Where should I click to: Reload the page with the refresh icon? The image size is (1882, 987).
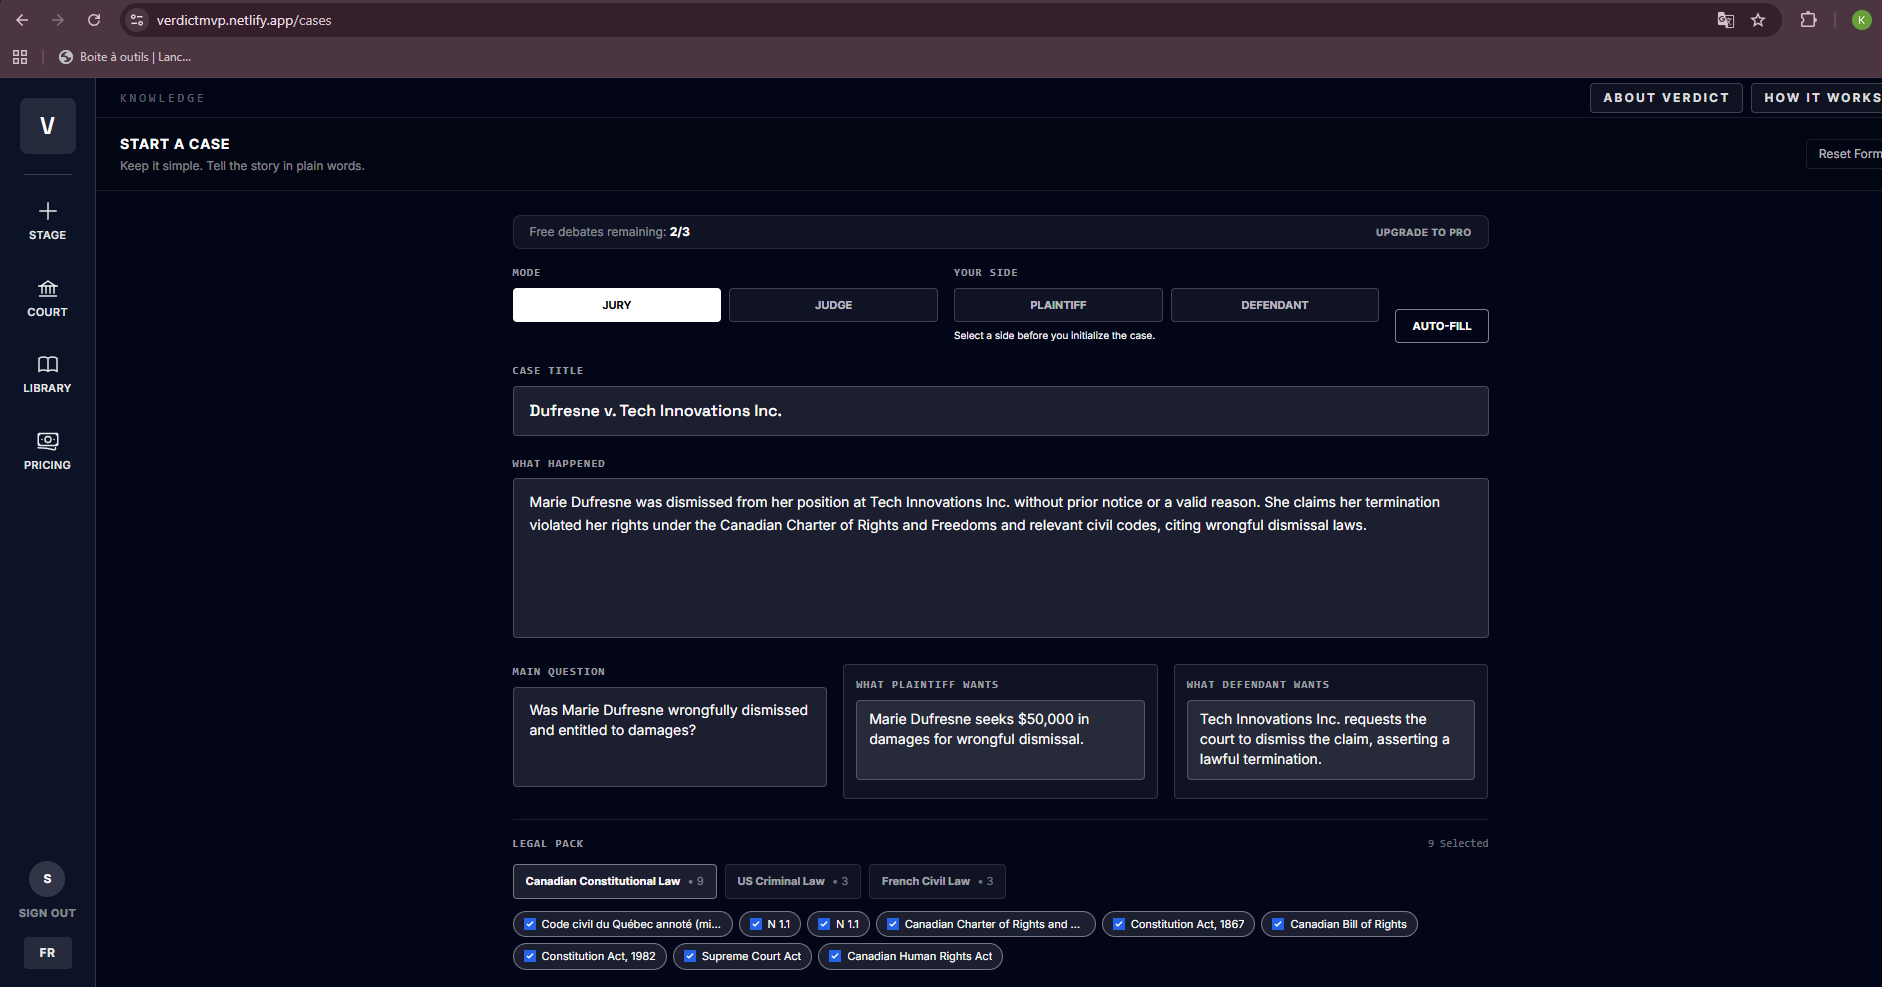click(94, 20)
